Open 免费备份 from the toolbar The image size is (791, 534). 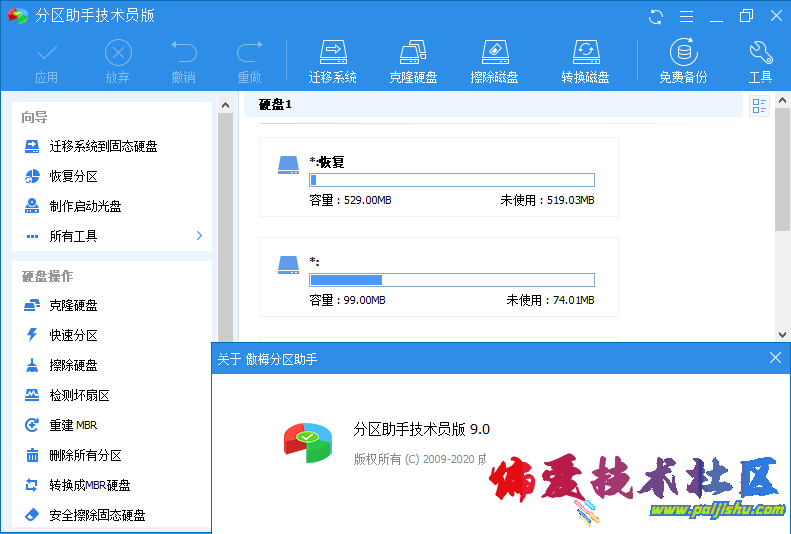683,61
